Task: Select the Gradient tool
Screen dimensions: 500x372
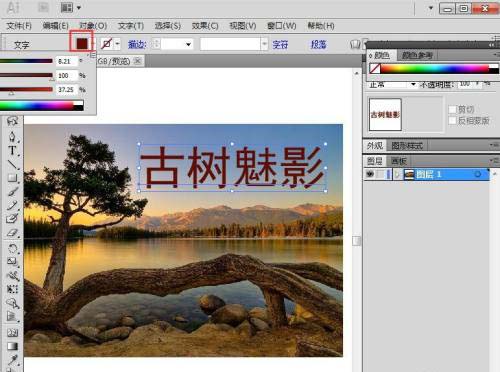Action: coord(12,346)
